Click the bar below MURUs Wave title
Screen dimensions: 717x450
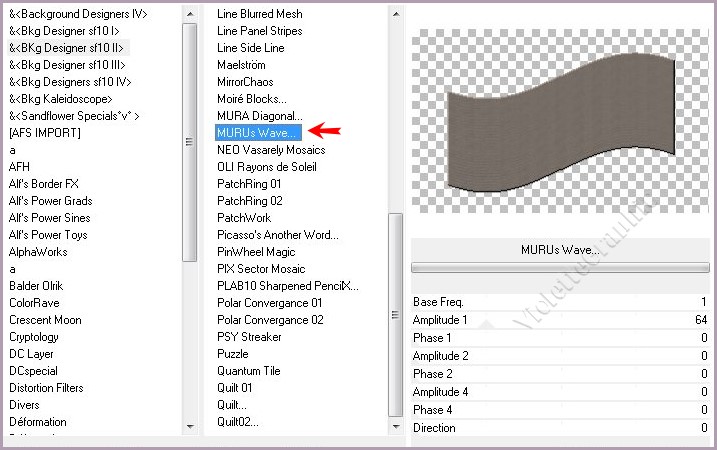click(560, 268)
